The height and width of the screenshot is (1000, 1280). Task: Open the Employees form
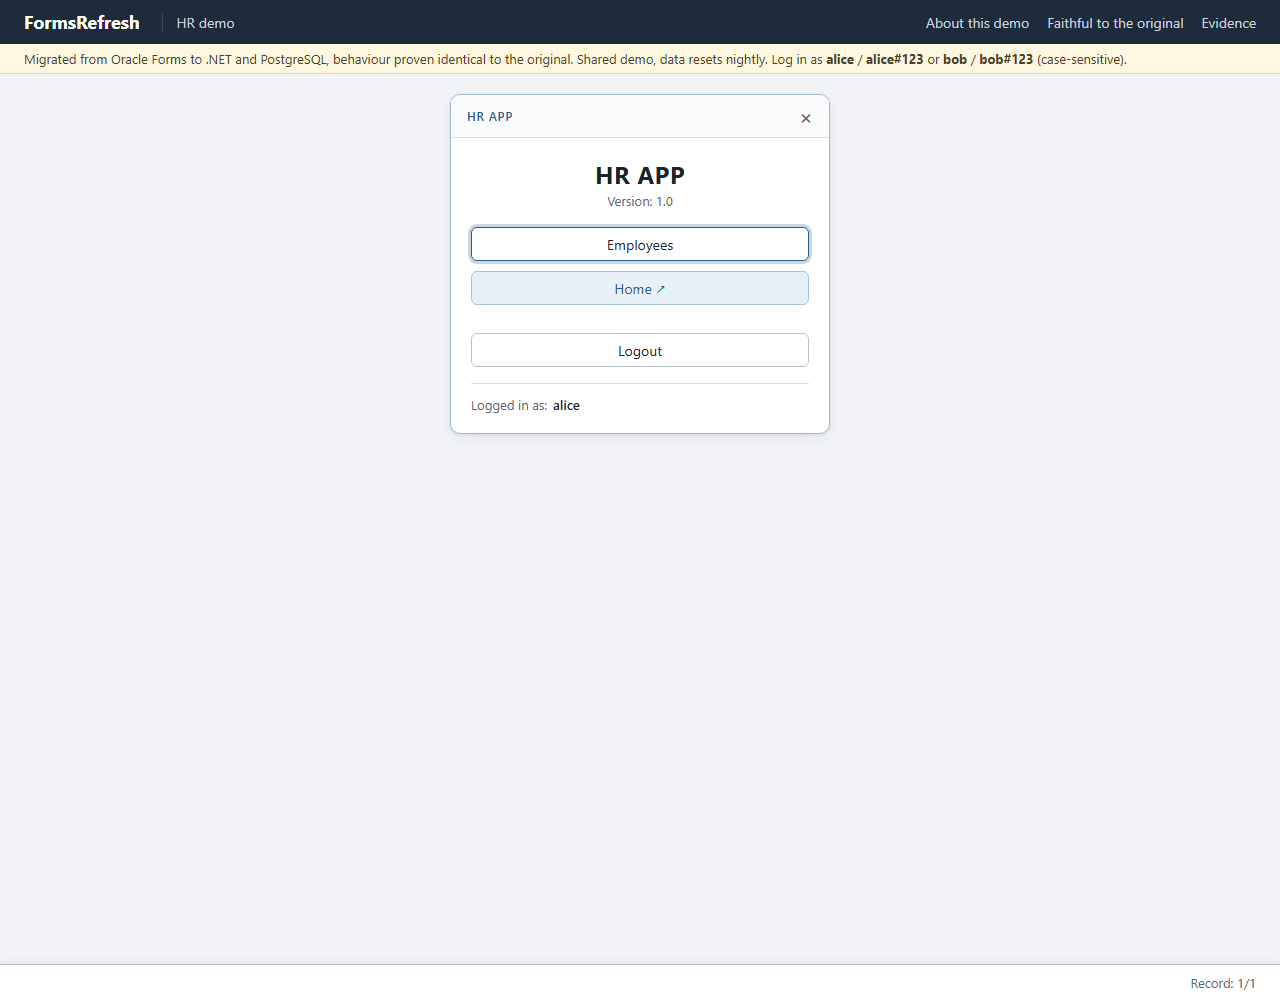tap(640, 244)
